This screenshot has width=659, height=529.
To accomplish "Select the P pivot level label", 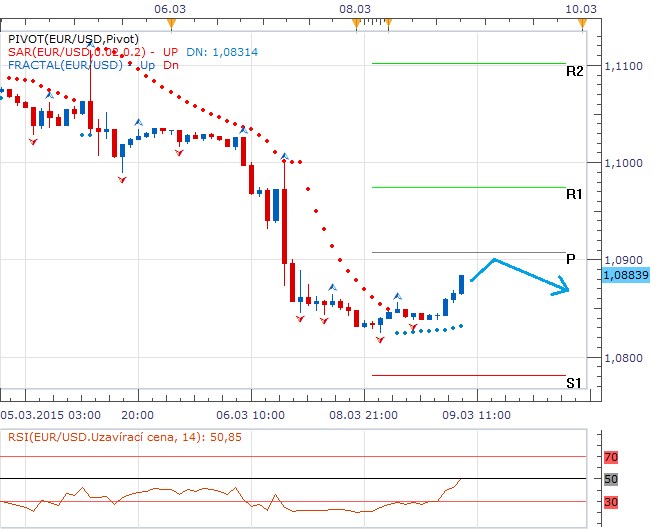I will pos(570,259).
